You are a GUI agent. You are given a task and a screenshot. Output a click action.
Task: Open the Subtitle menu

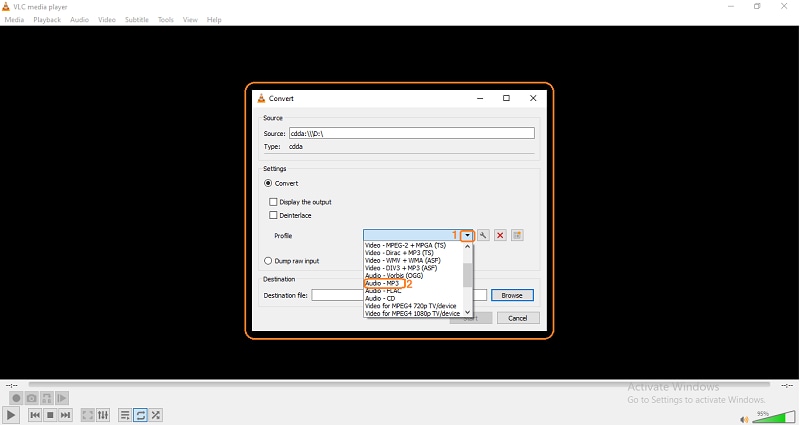137,19
